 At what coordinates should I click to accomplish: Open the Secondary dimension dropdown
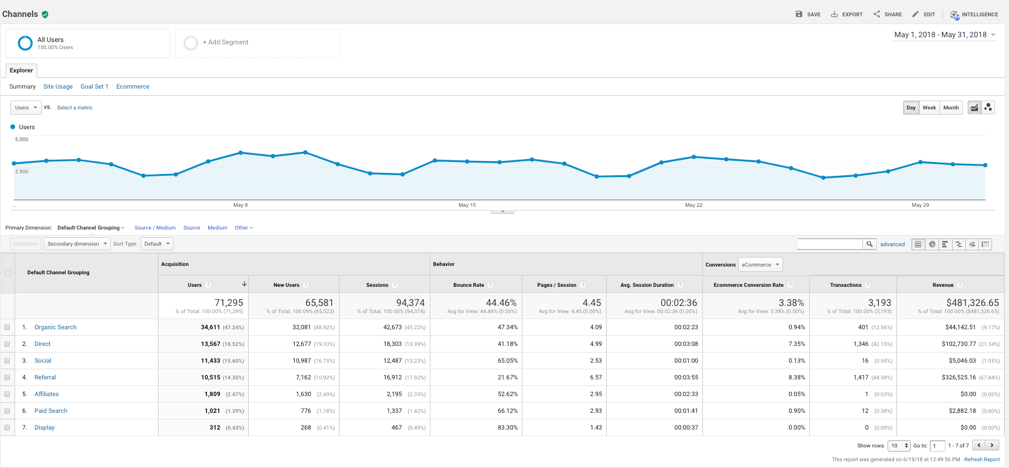point(77,244)
